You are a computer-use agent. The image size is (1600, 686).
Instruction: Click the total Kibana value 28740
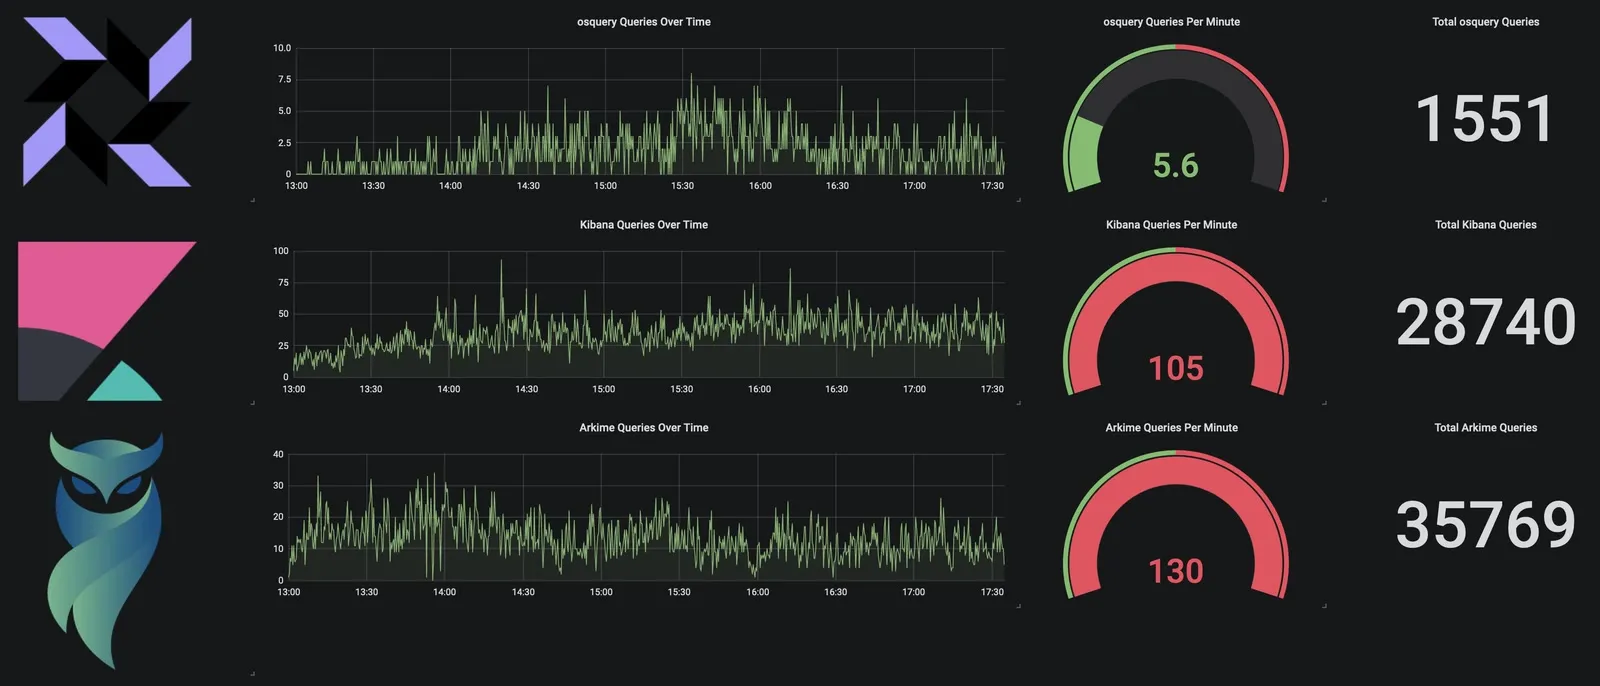(x=1485, y=322)
